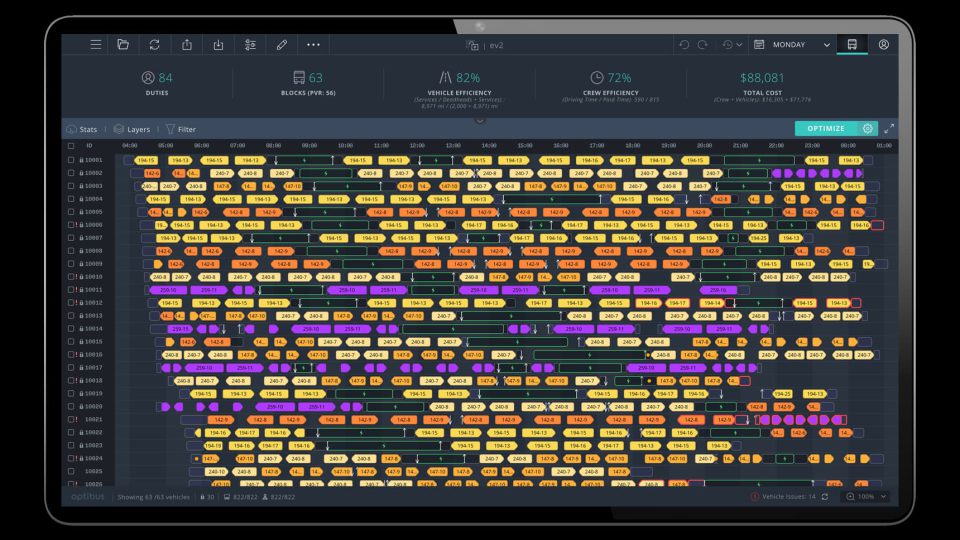Switch to the bus vehicles view
The image size is (960, 540).
point(852,45)
